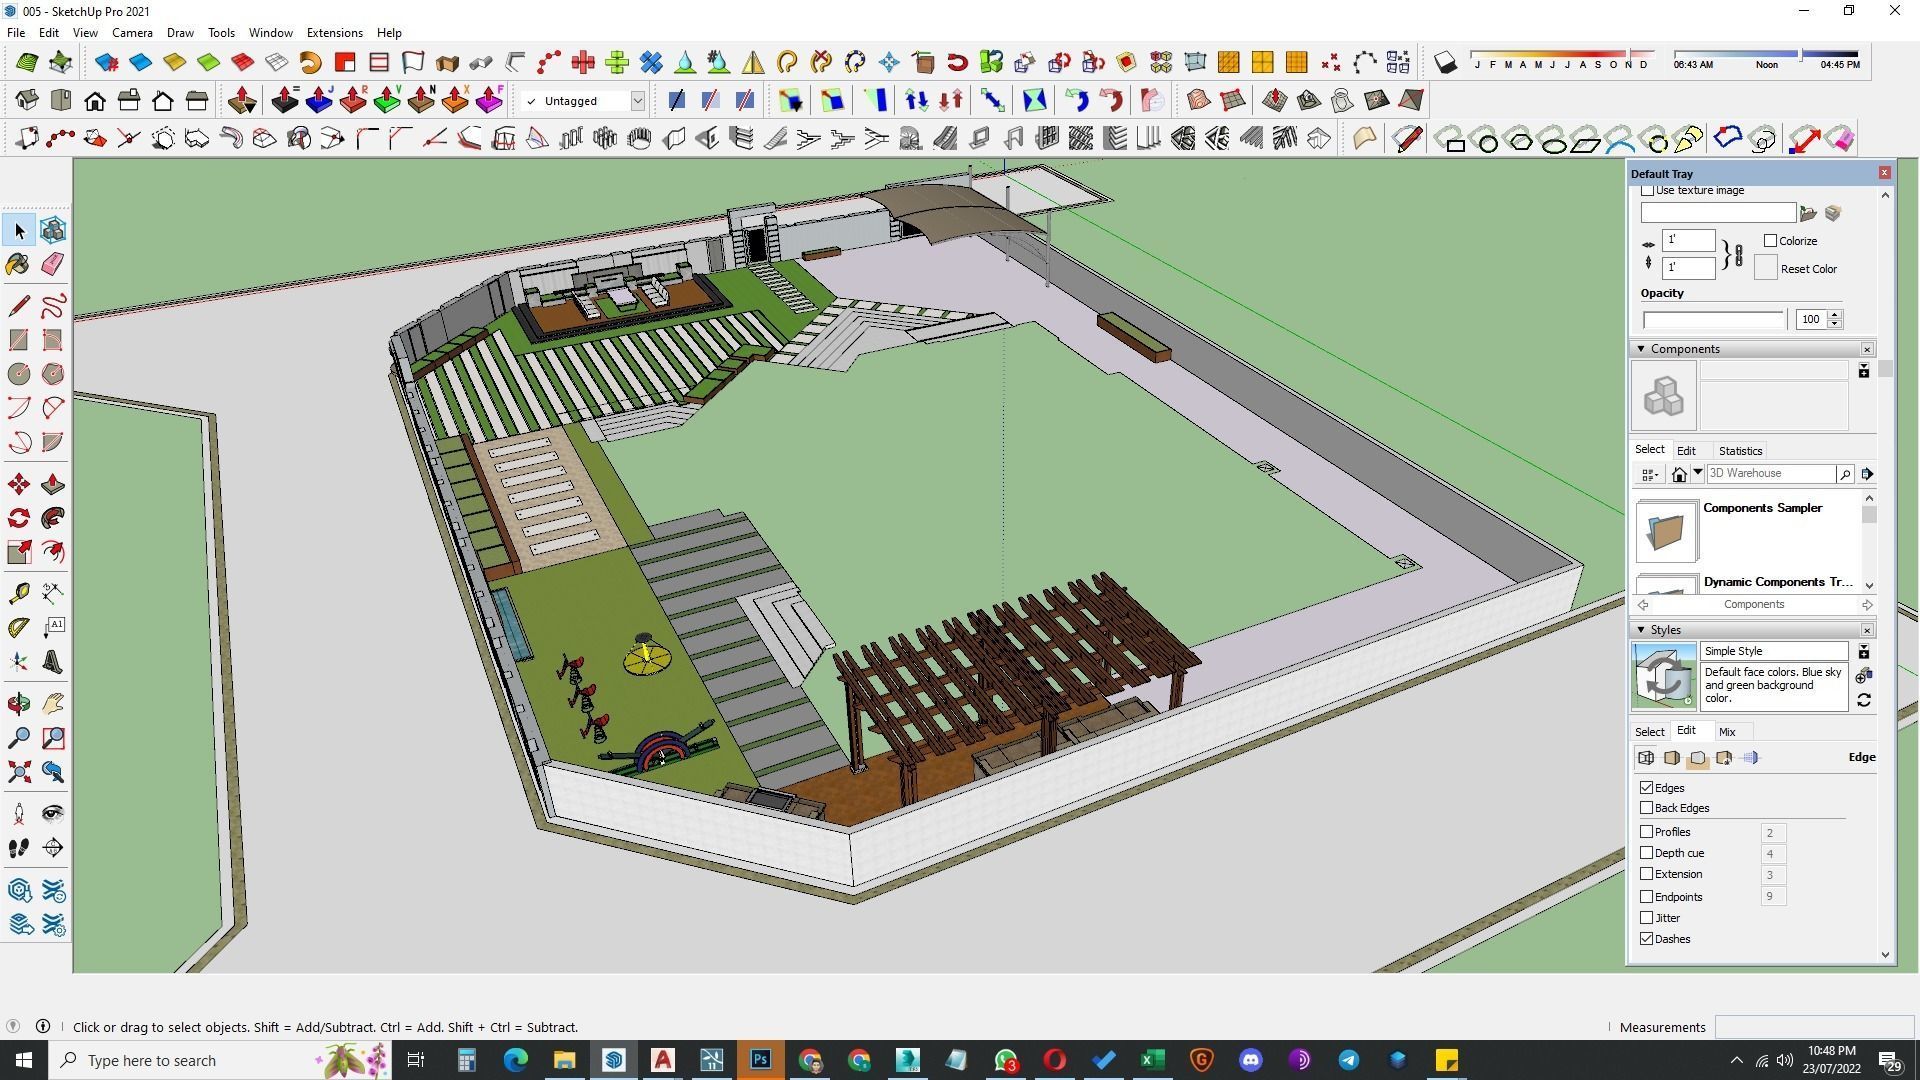Open the Draw menu
The width and height of the screenshot is (1920, 1080).
[x=180, y=33]
